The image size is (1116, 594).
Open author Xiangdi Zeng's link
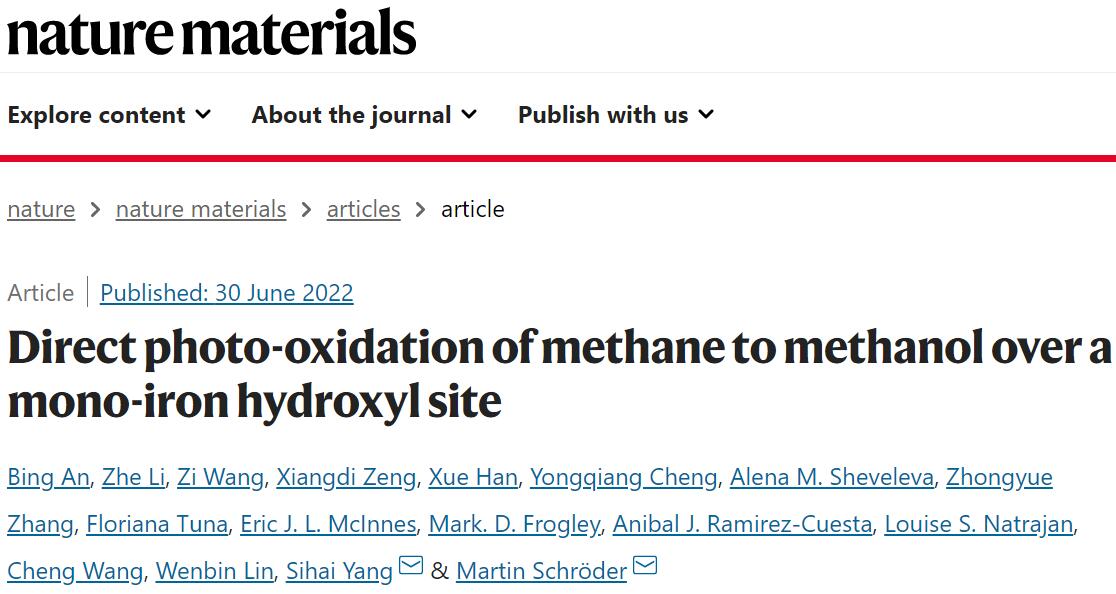pos(346,477)
